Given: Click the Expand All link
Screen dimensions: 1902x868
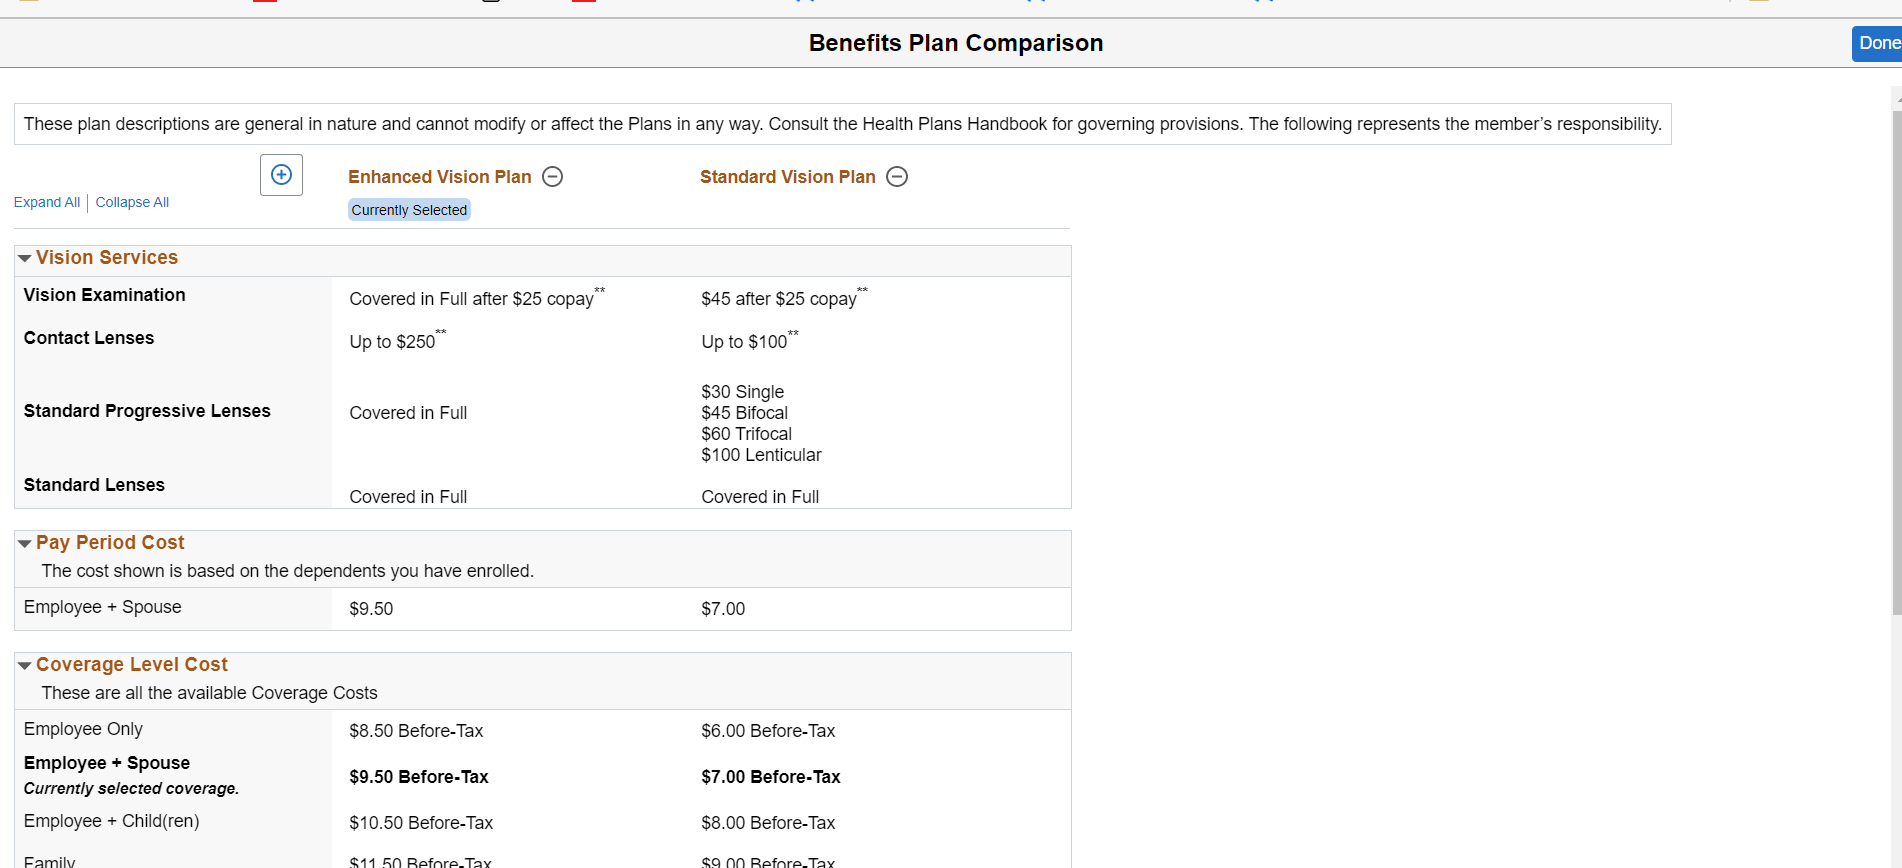Looking at the screenshot, I should pos(47,202).
